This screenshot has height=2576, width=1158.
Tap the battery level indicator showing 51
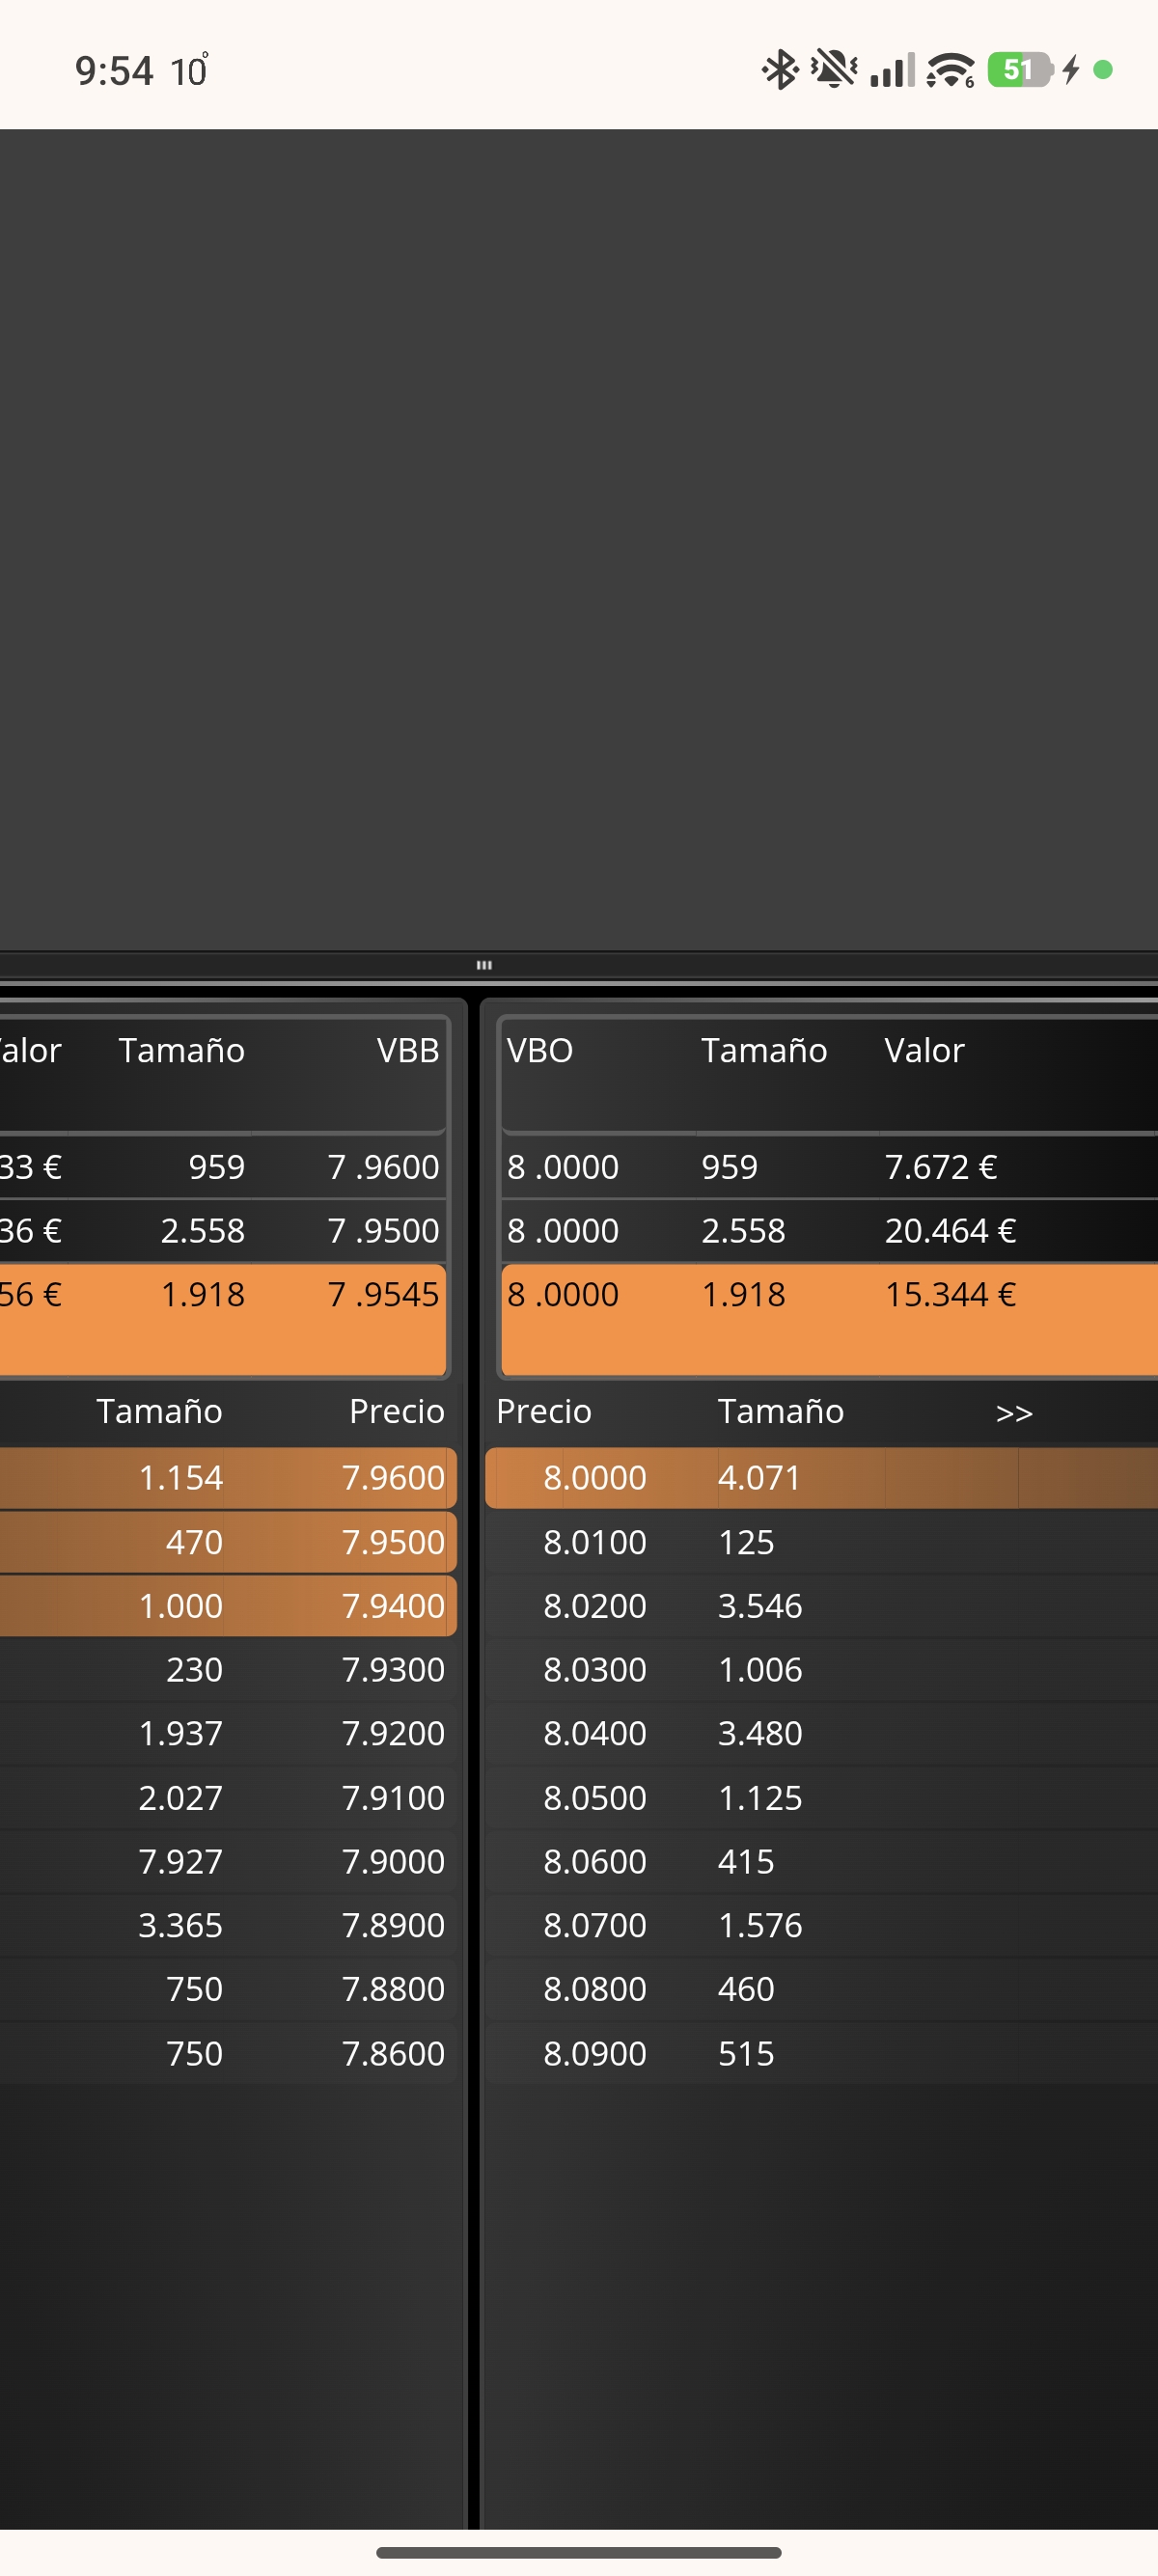click(1019, 70)
